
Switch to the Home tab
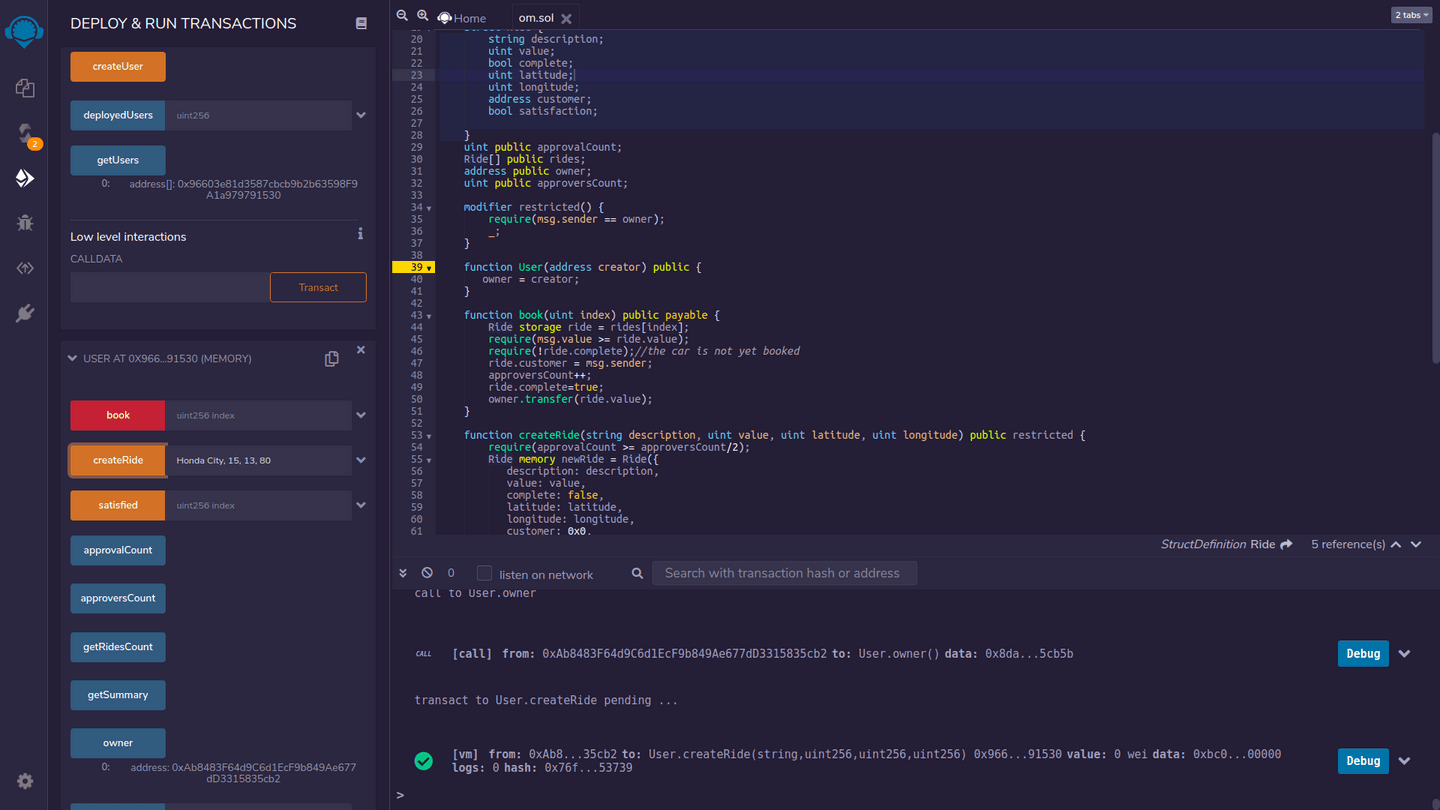click(461, 18)
